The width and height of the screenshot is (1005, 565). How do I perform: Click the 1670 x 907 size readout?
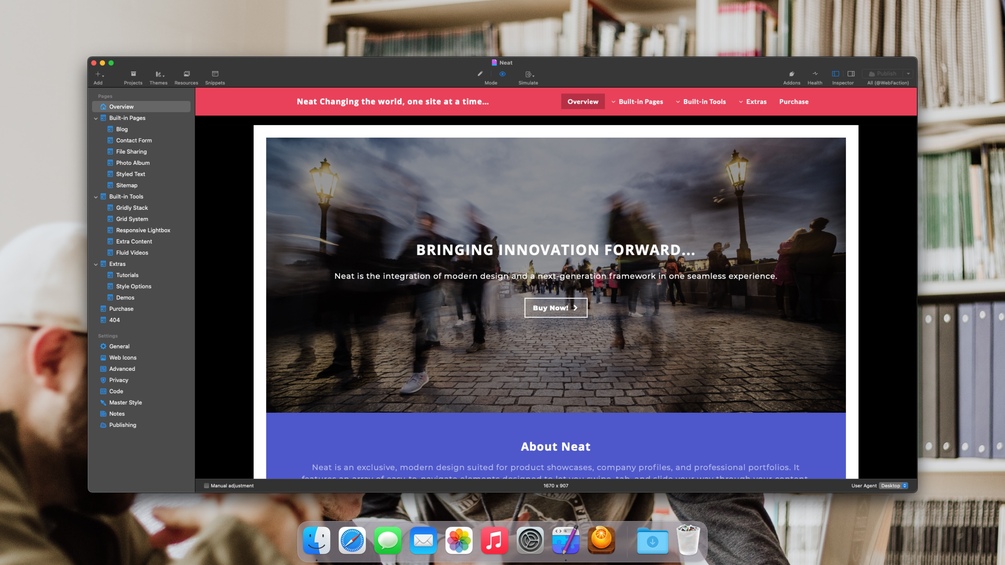coord(556,486)
